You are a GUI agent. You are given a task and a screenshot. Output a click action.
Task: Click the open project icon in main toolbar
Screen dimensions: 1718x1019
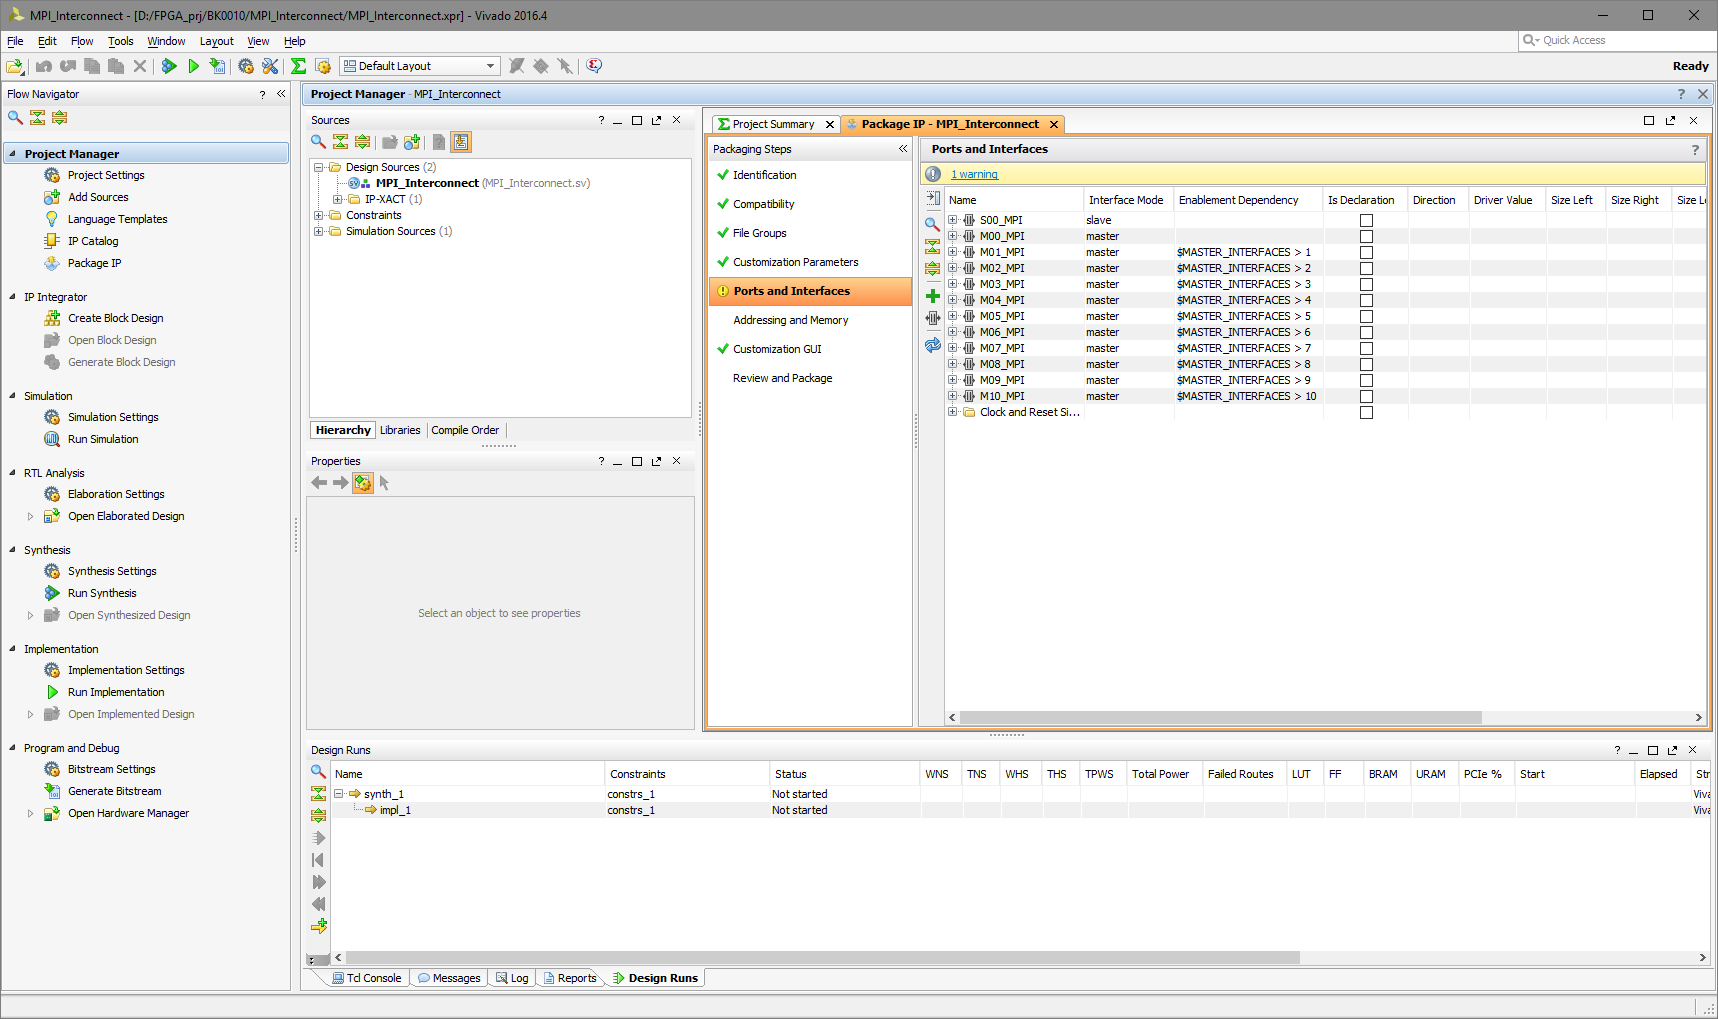pyautogui.click(x=15, y=66)
